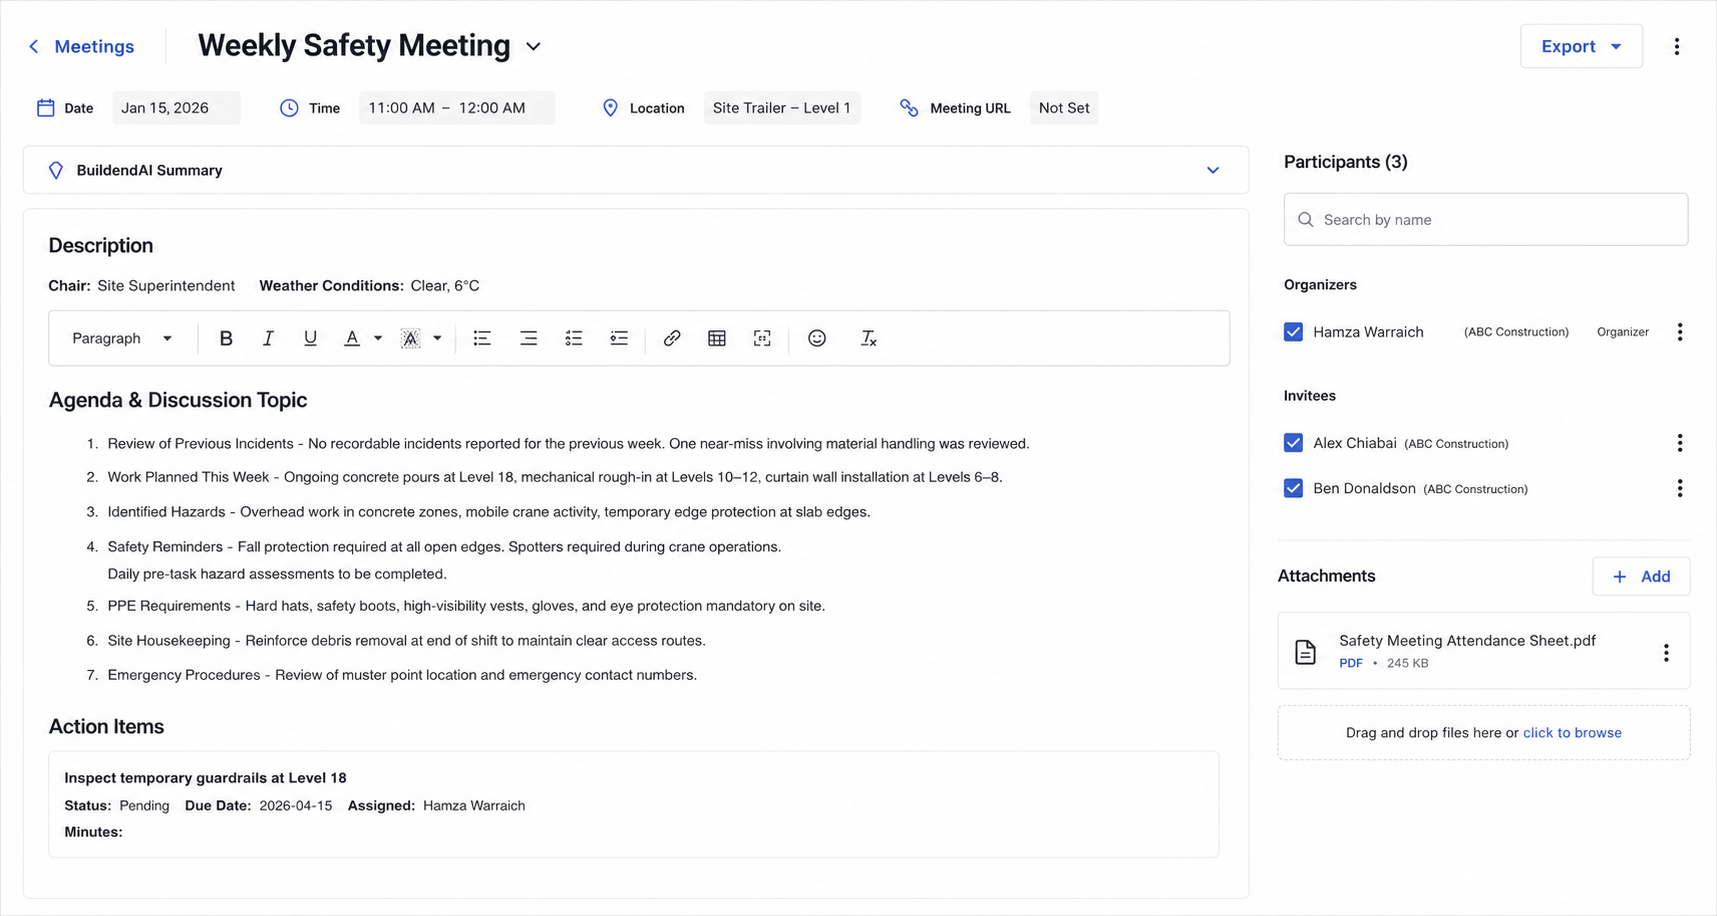Open the Weekly Safety Meeting title dropdown
This screenshot has width=1717, height=916.
point(533,47)
